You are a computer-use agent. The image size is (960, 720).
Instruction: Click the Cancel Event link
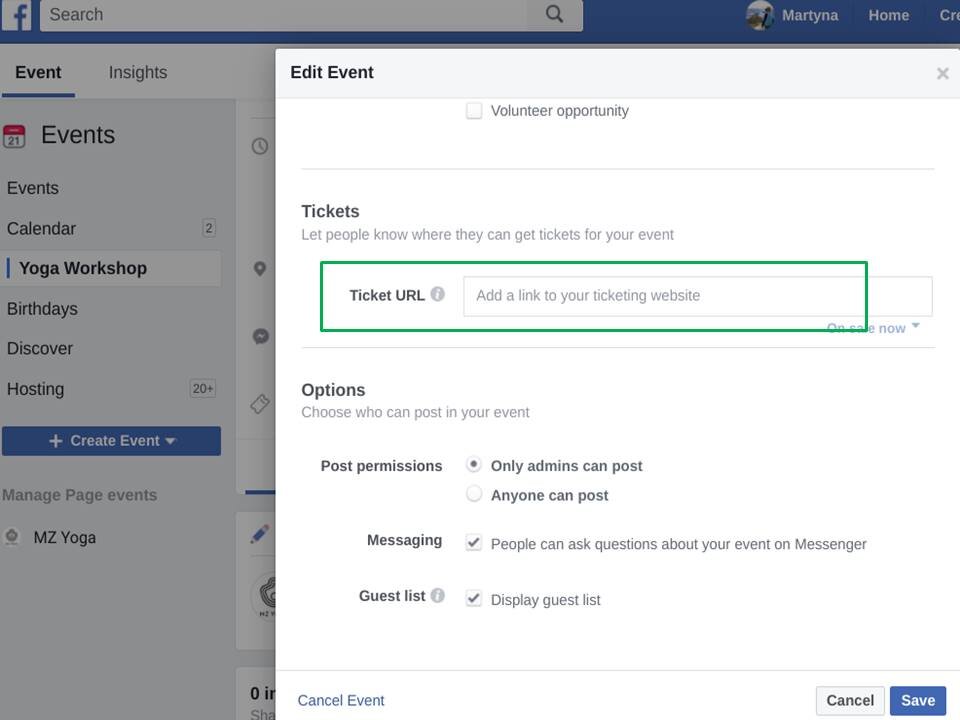pos(341,700)
